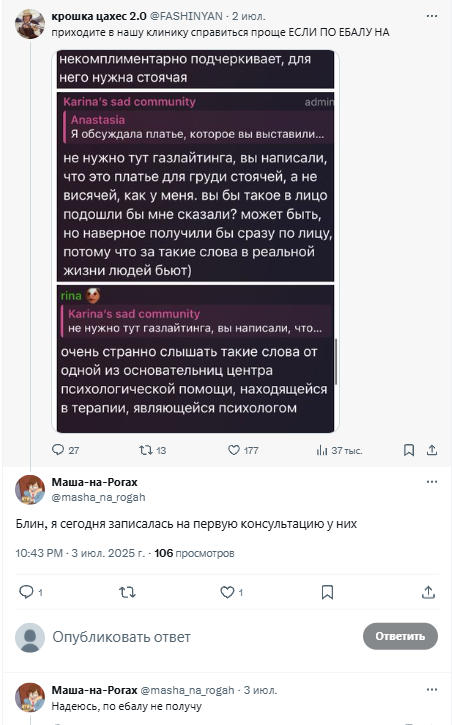Bookmark Маша-на-Рогах's consultation tweet
The width and height of the screenshot is (452, 725).
pos(327,592)
